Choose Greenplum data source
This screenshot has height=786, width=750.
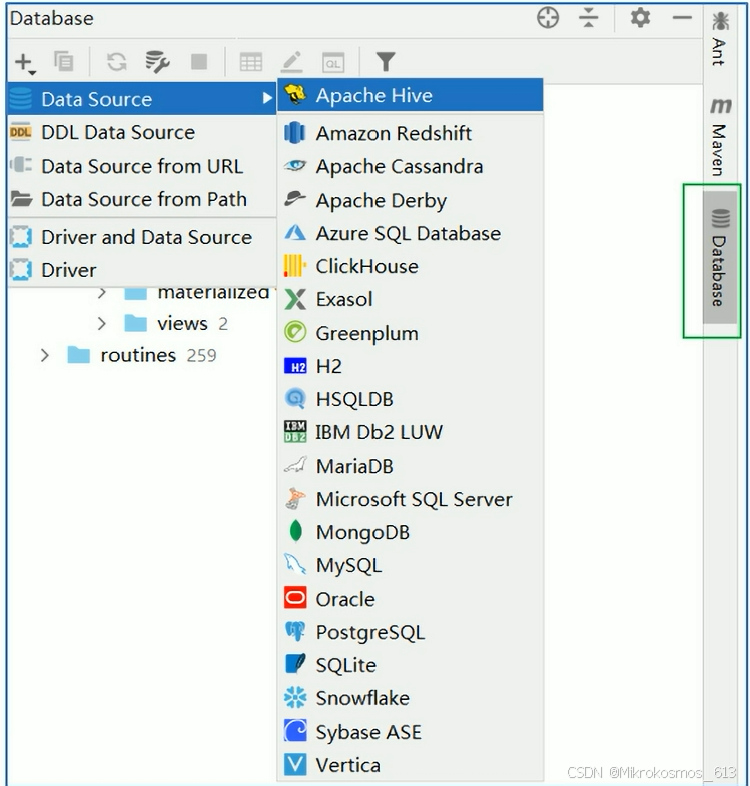[x=410, y=333]
